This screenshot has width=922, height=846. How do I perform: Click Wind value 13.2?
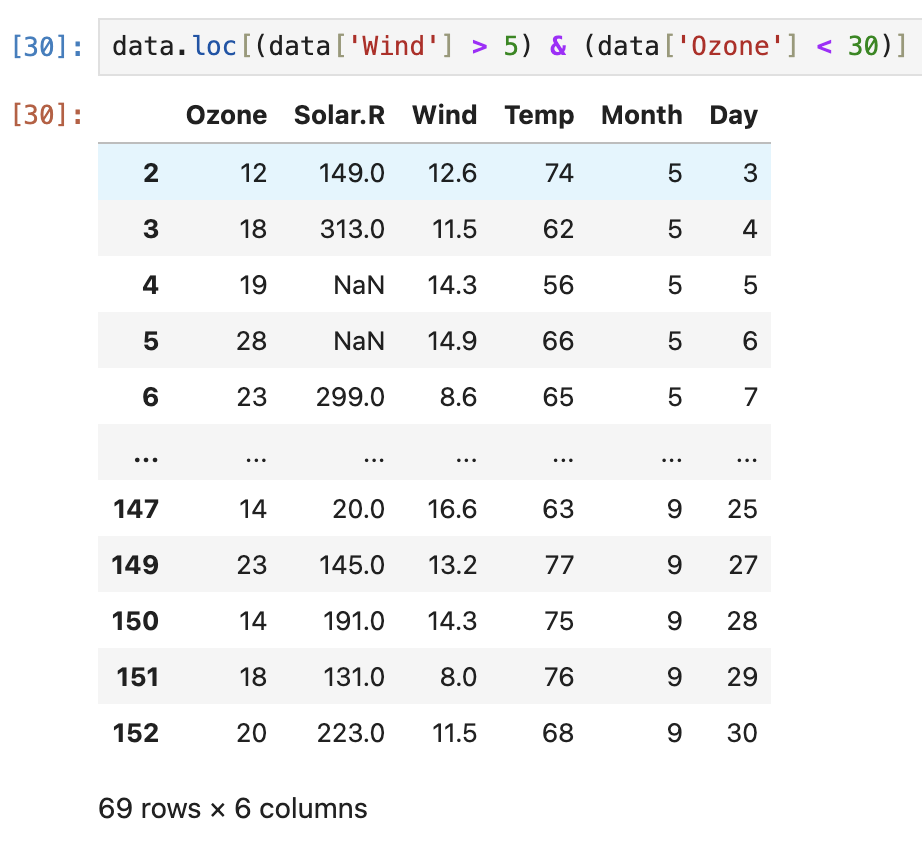tap(452, 565)
